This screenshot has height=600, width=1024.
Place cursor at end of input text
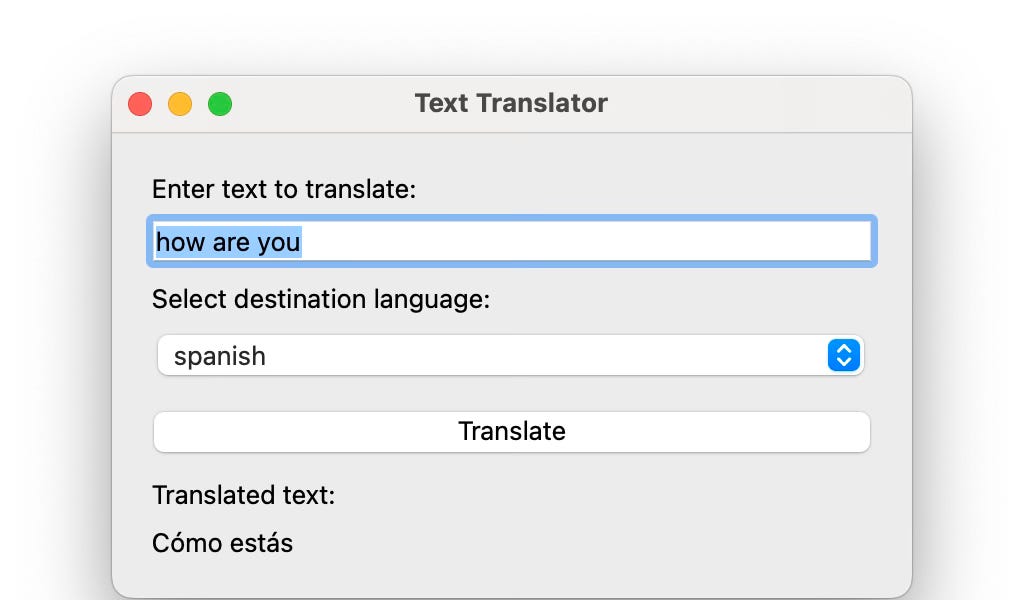click(x=302, y=241)
